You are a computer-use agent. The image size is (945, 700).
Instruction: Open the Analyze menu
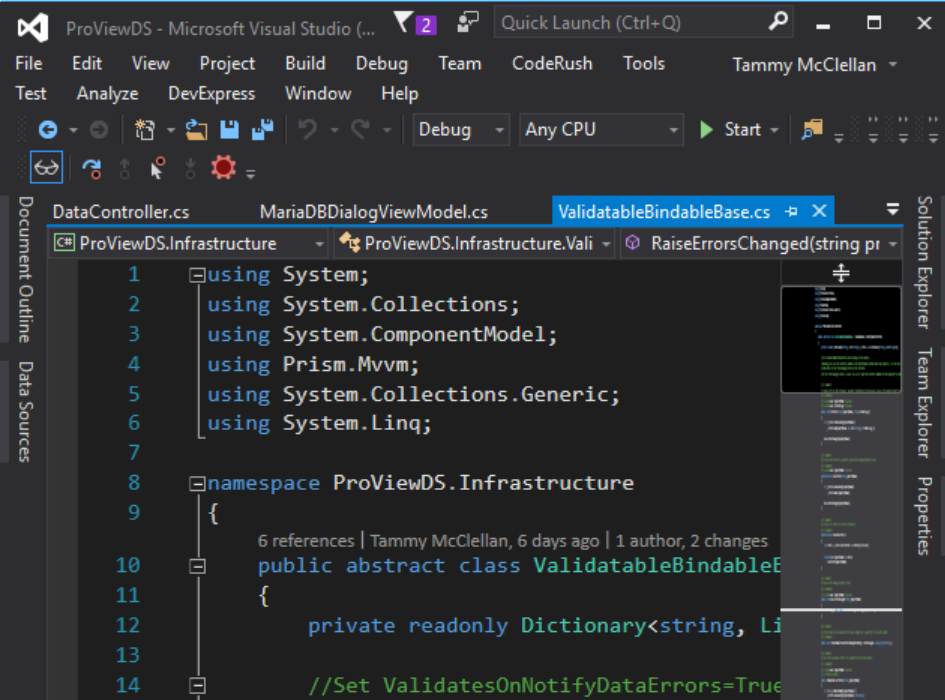point(107,93)
